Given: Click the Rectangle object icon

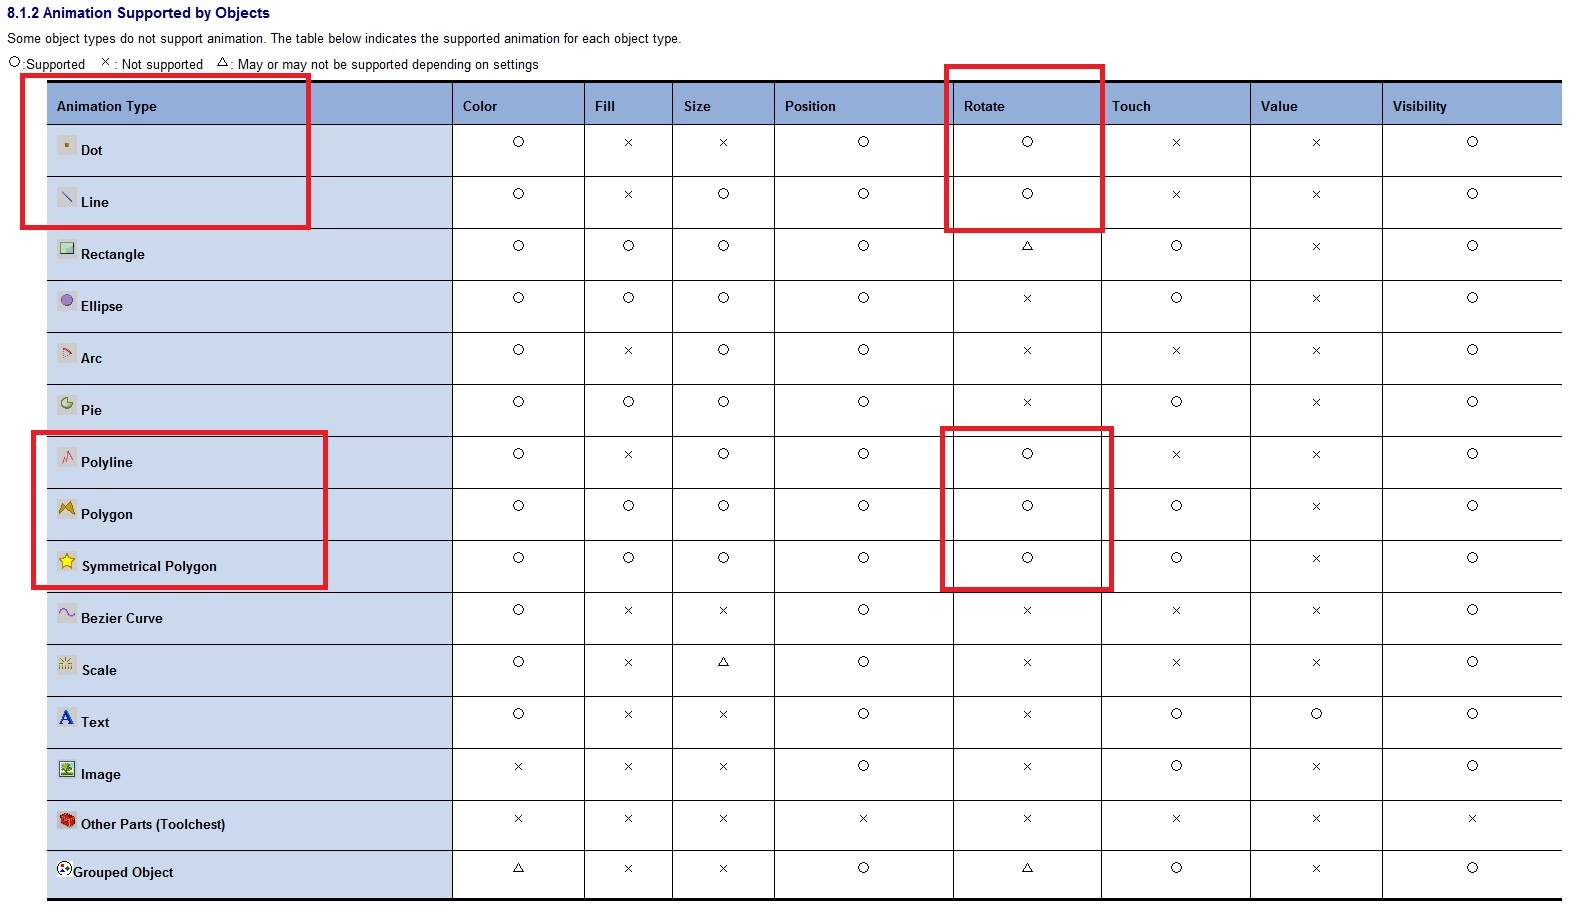Looking at the screenshot, I should pyautogui.click(x=66, y=248).
